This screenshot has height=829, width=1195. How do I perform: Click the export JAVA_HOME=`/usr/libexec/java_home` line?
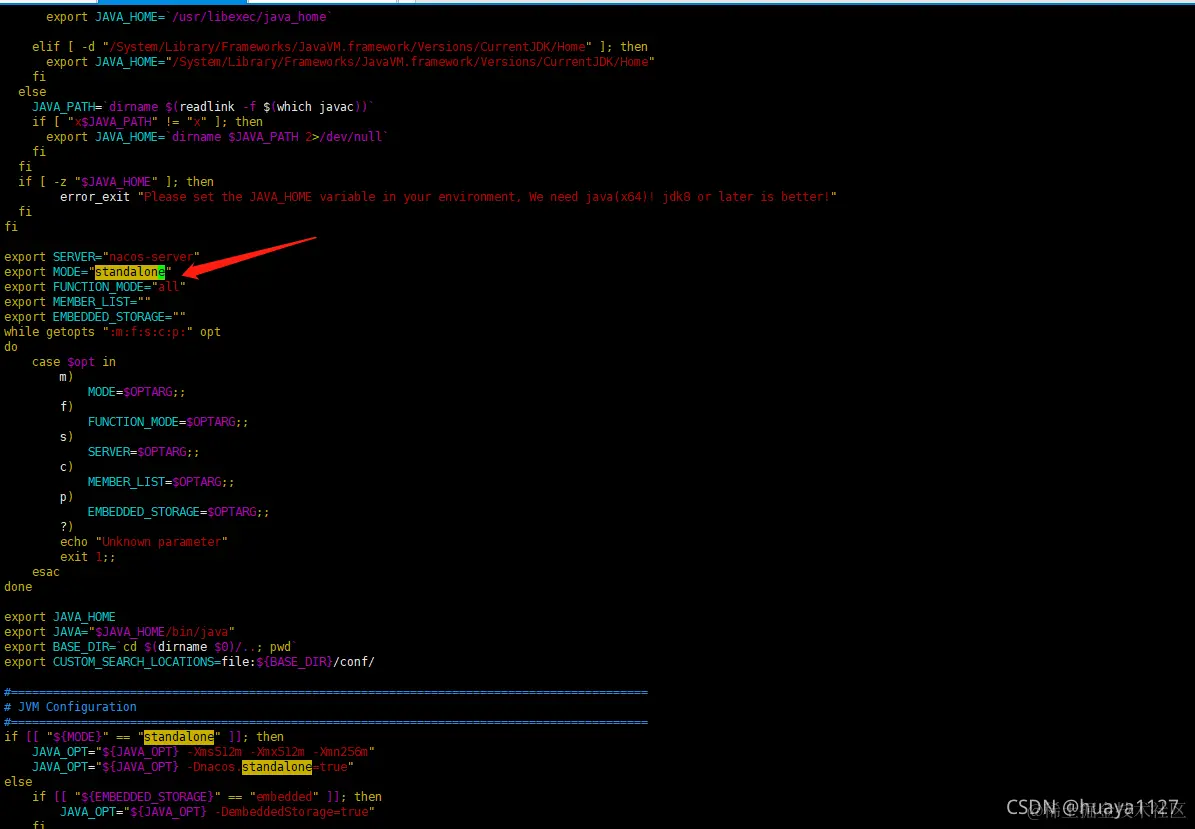click(x=189, y=16)
